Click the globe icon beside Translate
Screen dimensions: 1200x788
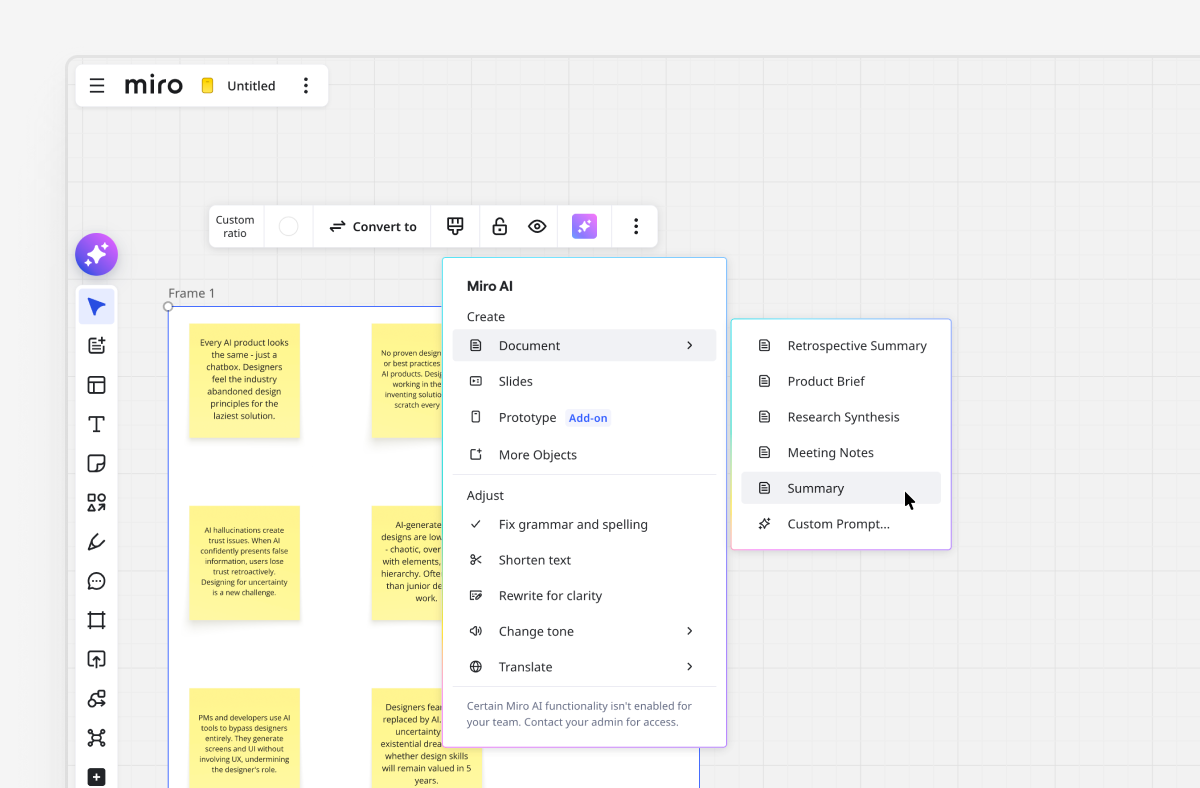coord(476,667)
